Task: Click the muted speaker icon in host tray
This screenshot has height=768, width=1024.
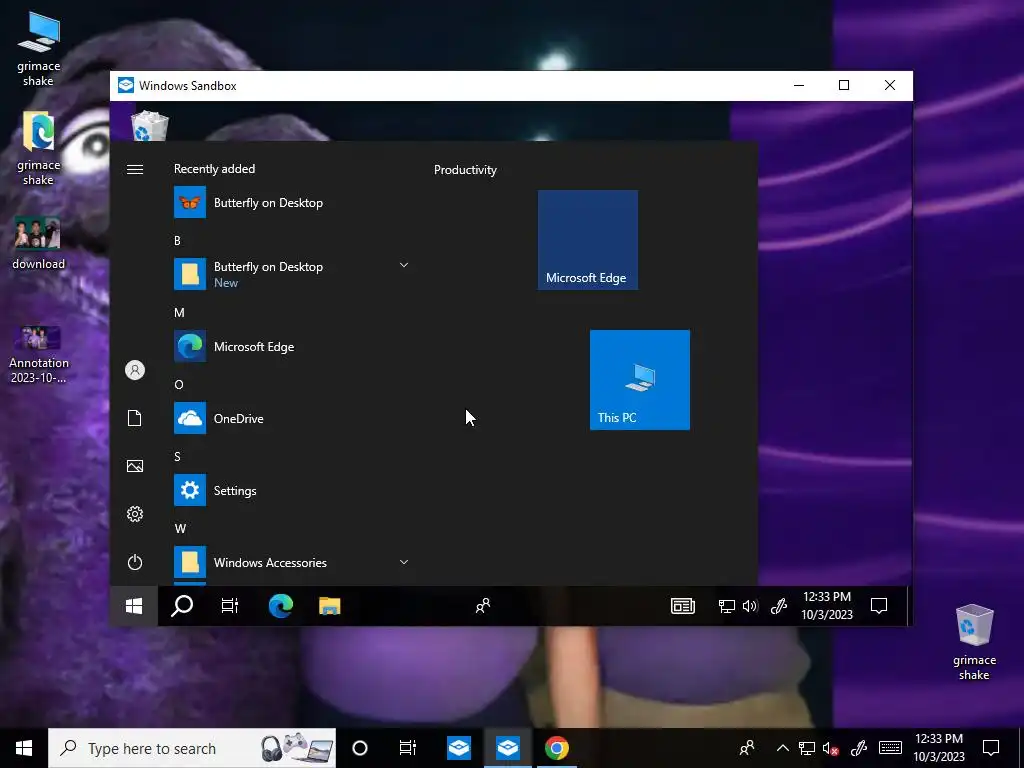Action: coord(831,748)
